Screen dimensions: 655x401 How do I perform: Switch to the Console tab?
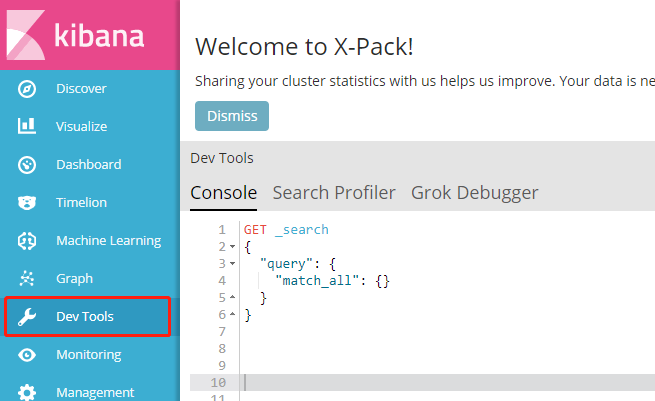click(x=223, y=193)
